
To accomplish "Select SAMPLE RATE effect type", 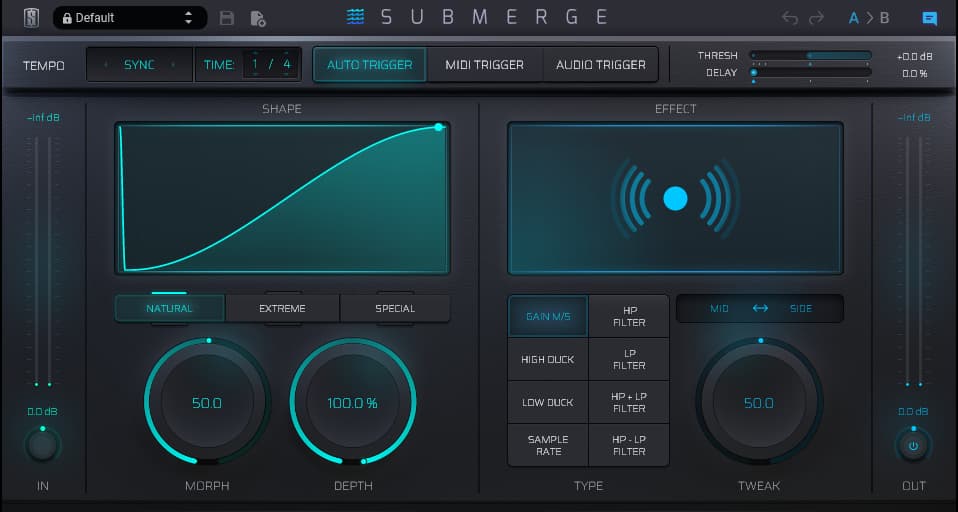I will click(x=548, y=445).
